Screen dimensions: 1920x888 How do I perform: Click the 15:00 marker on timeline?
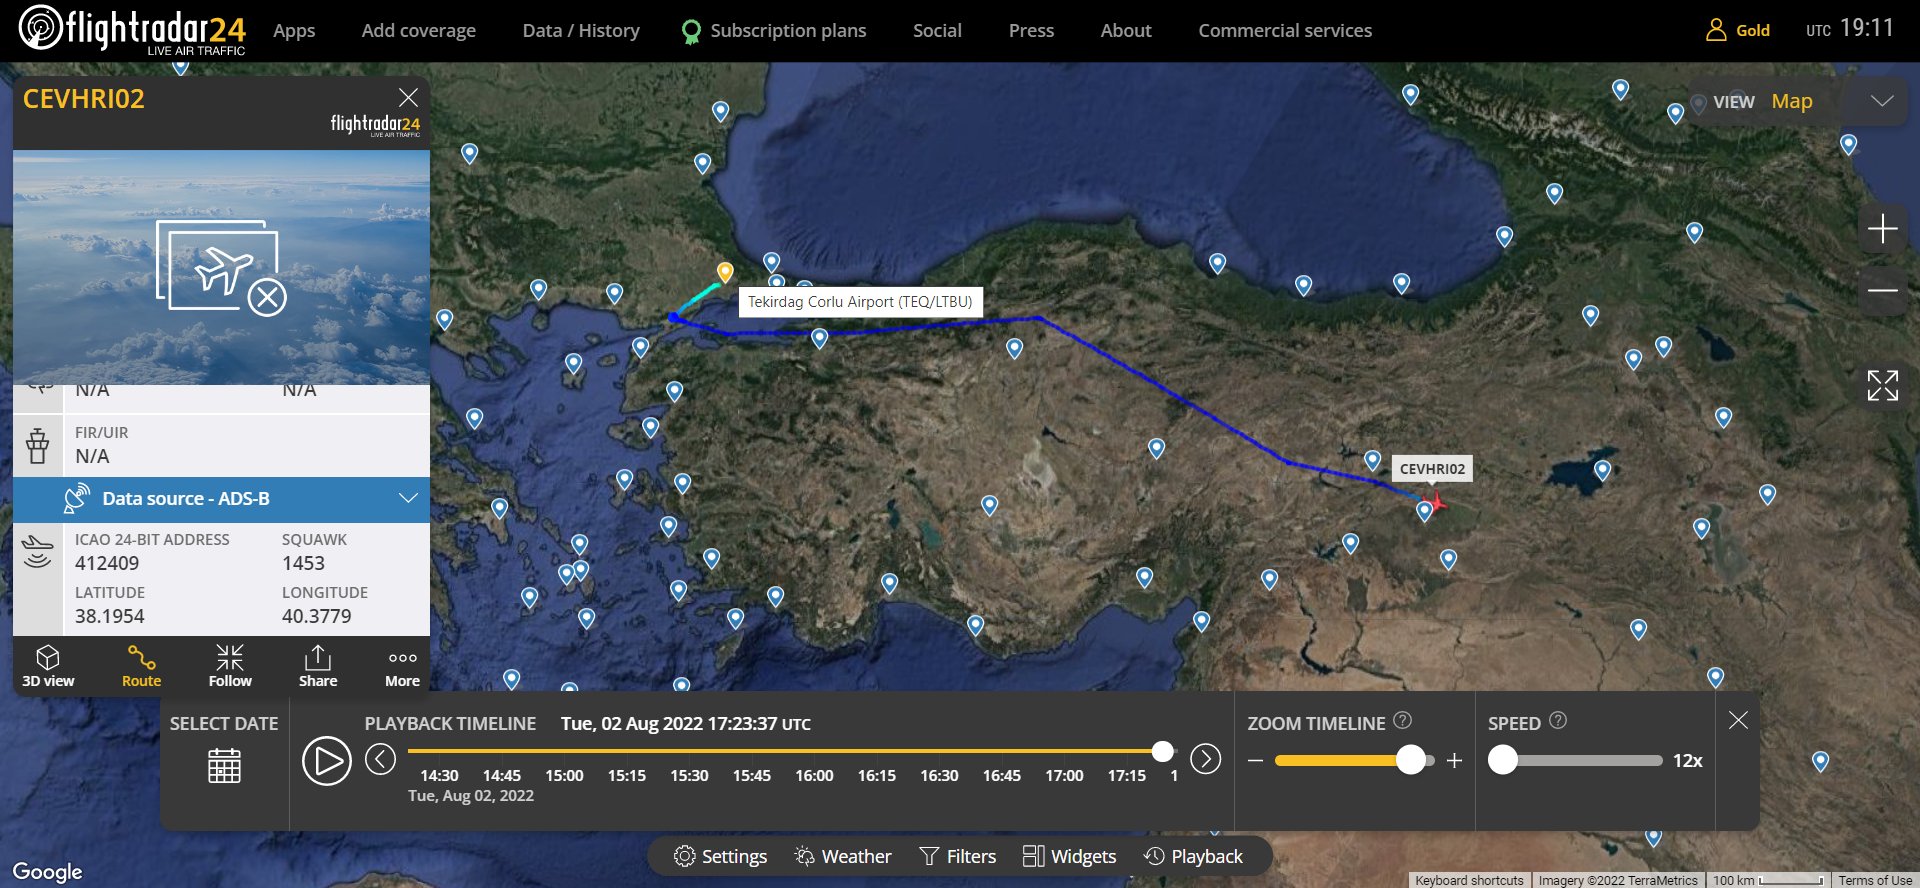point(564,775)
